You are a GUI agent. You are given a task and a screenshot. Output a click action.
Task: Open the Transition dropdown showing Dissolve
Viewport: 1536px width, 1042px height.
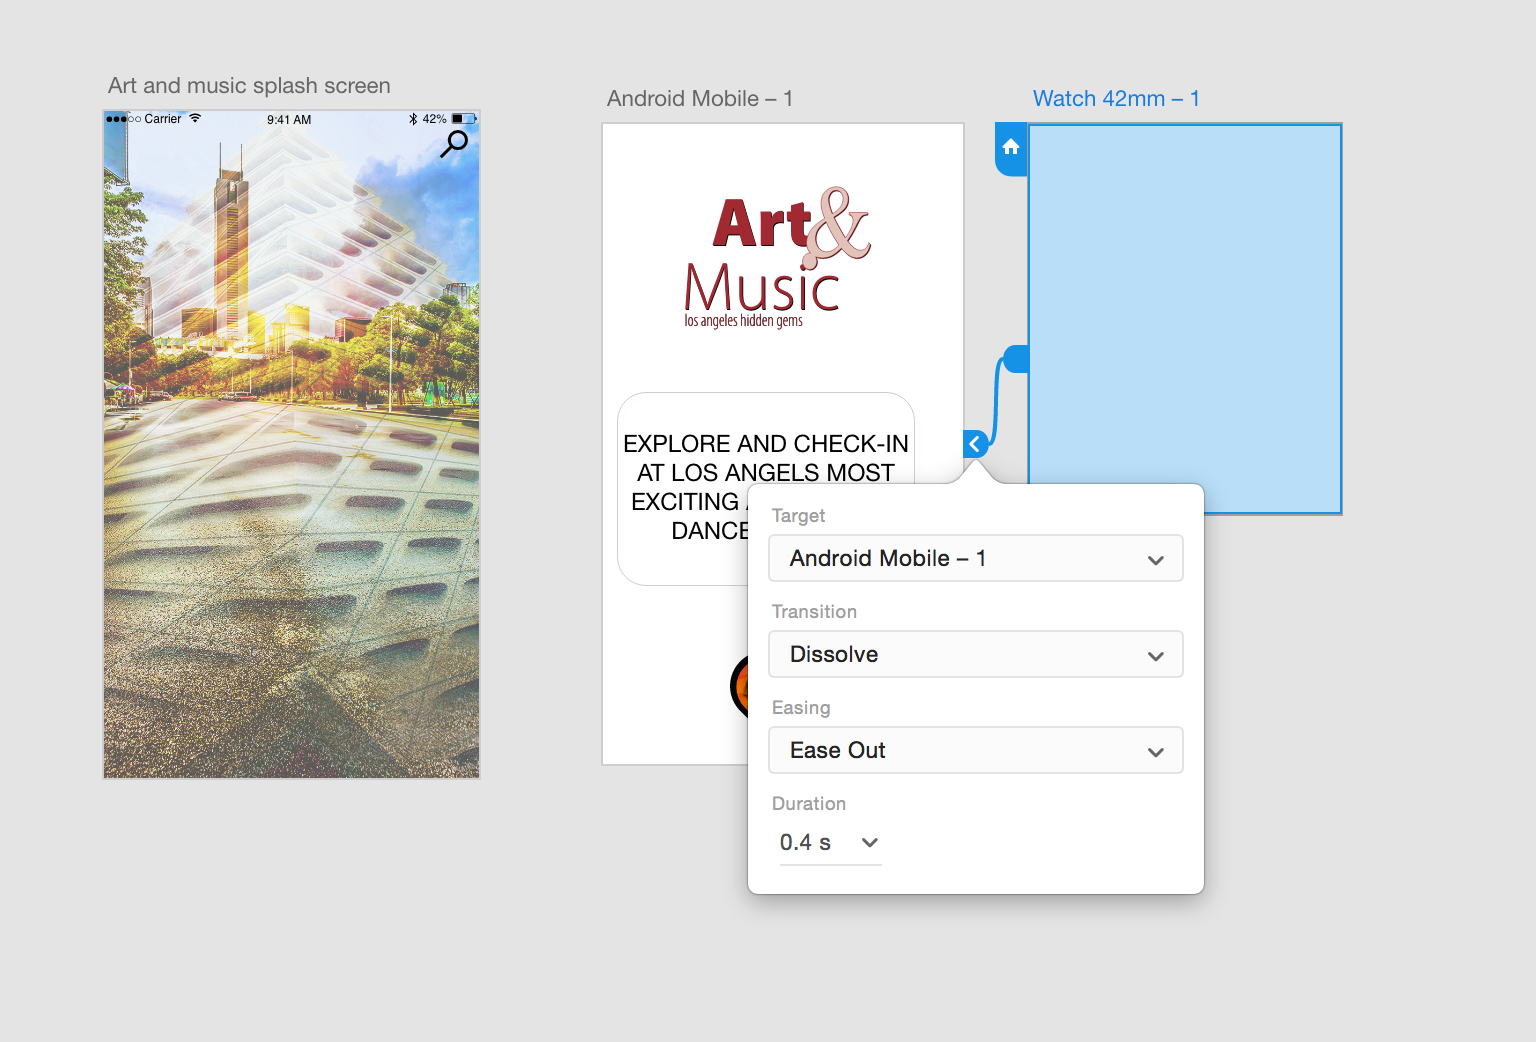[x=975, y=654]
